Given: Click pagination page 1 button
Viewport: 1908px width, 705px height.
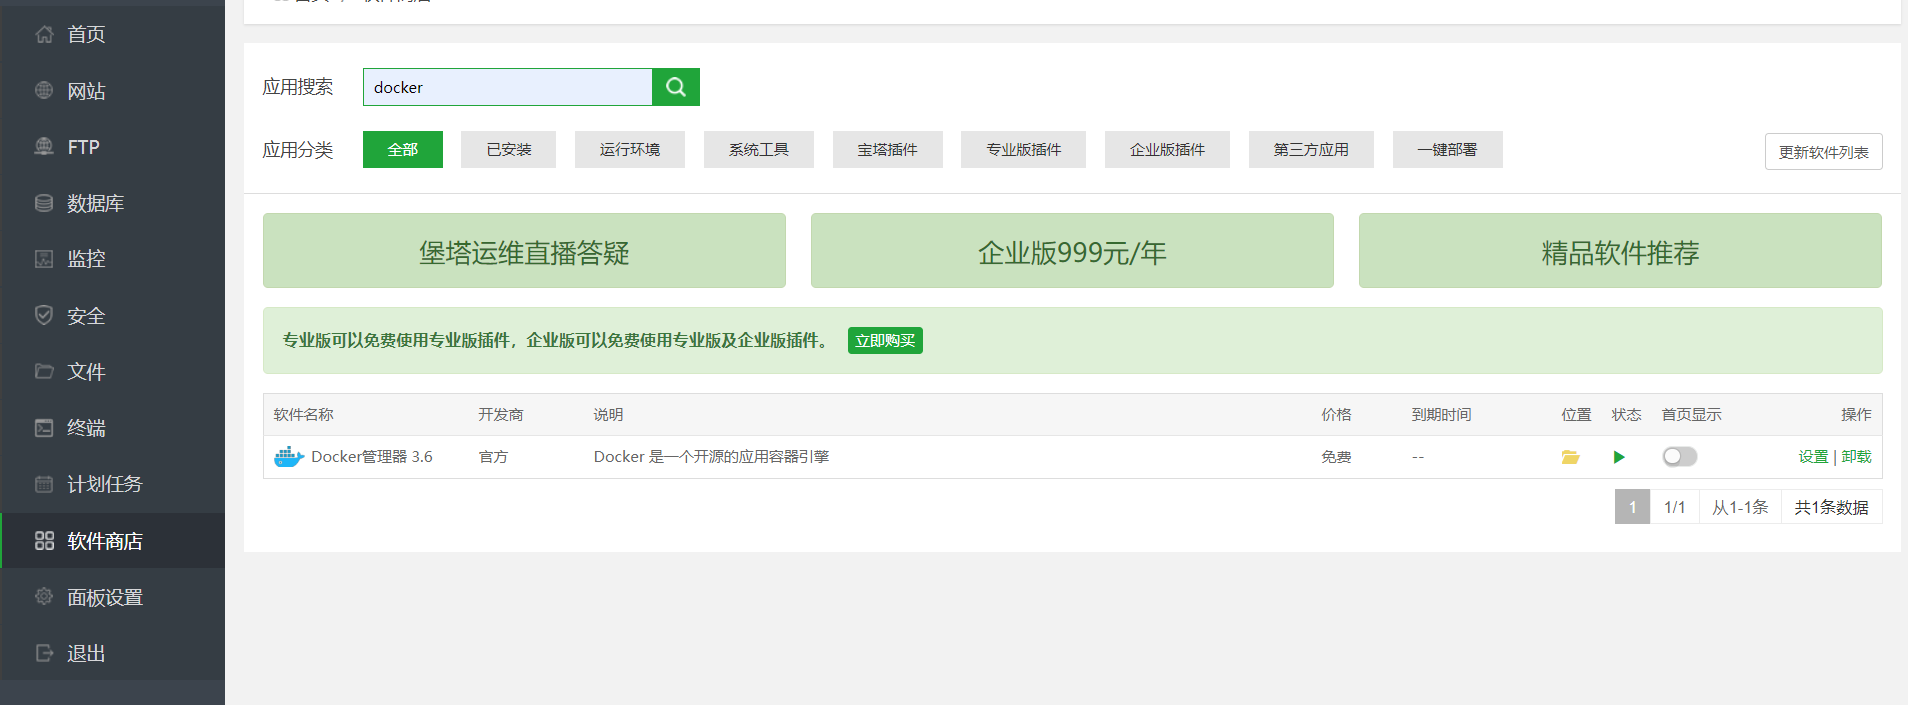Looking at the screenshot, I should (1632, 507).
